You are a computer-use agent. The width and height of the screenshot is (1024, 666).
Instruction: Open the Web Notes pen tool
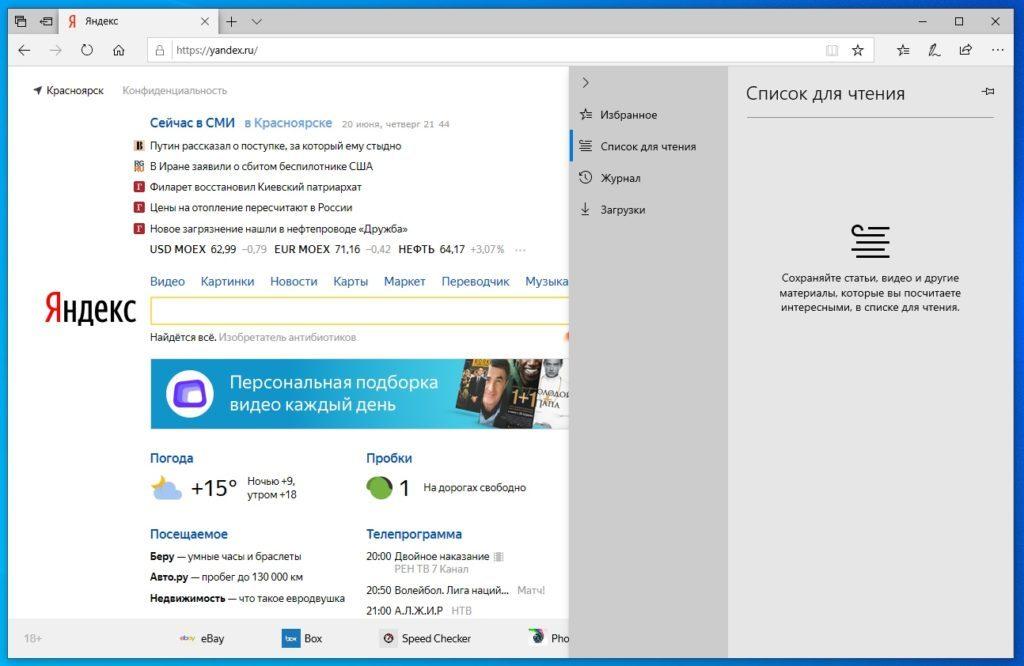933,50
